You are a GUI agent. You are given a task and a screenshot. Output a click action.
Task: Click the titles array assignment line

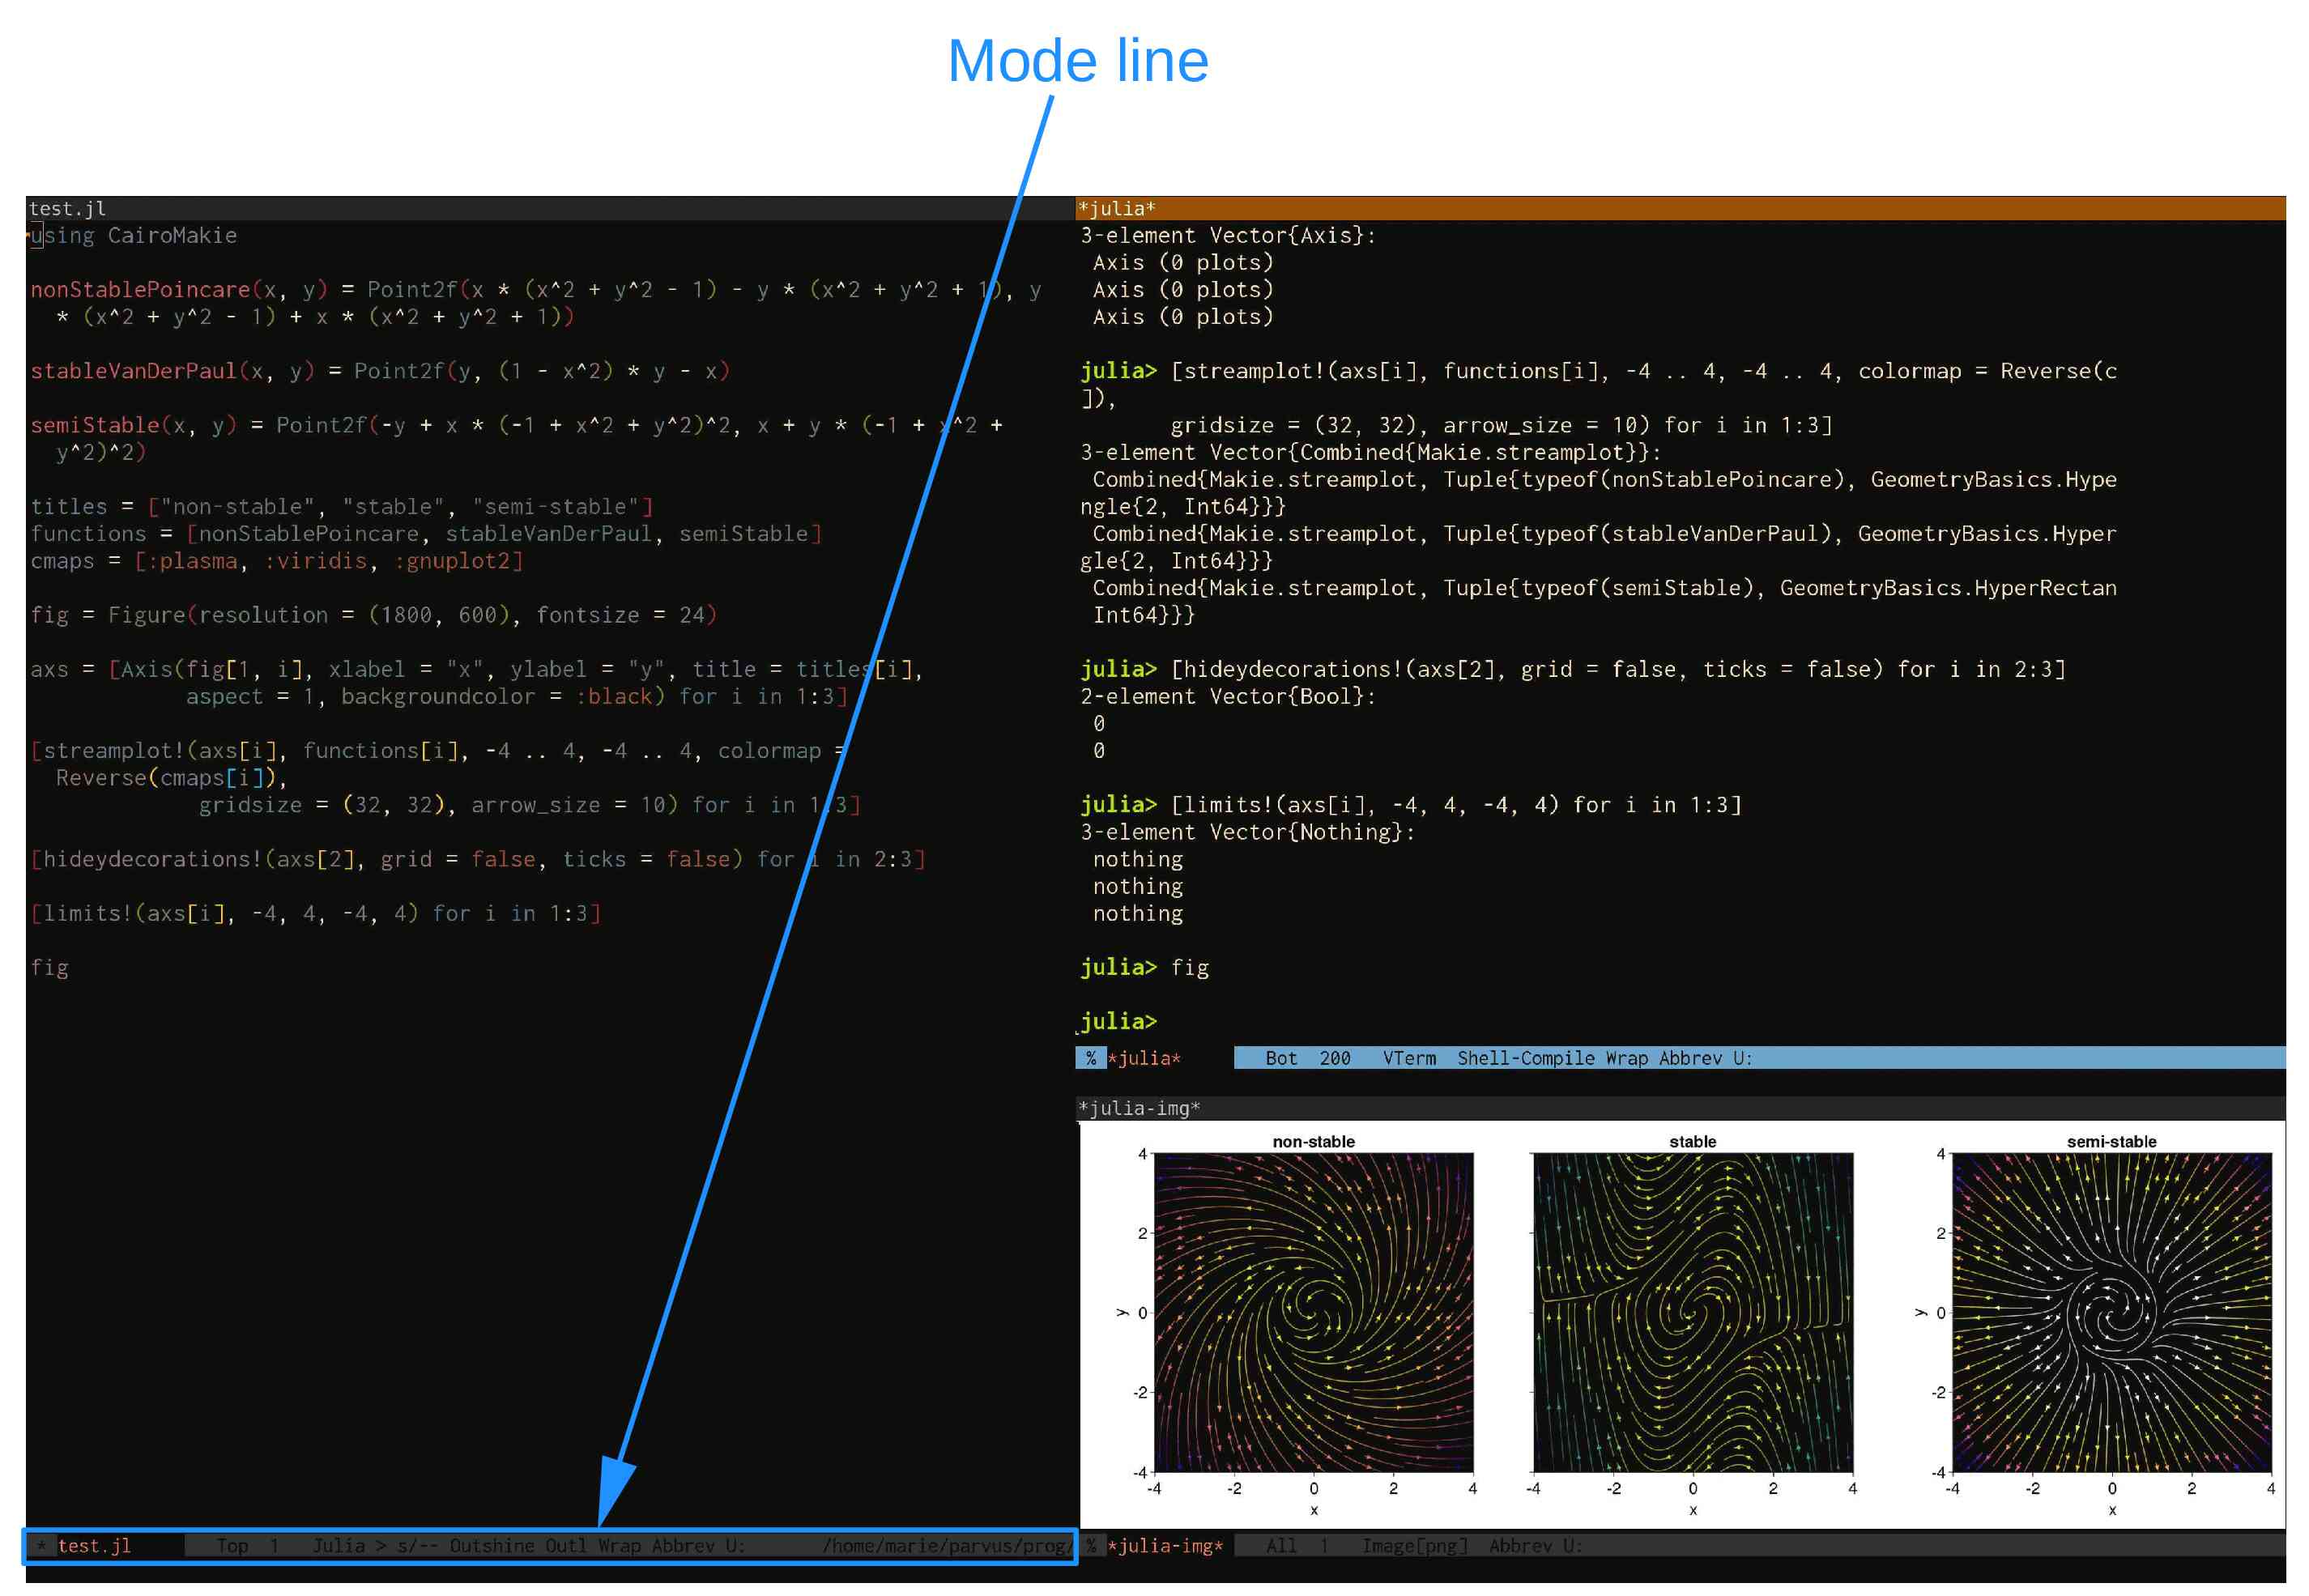[x=342, y=507]
